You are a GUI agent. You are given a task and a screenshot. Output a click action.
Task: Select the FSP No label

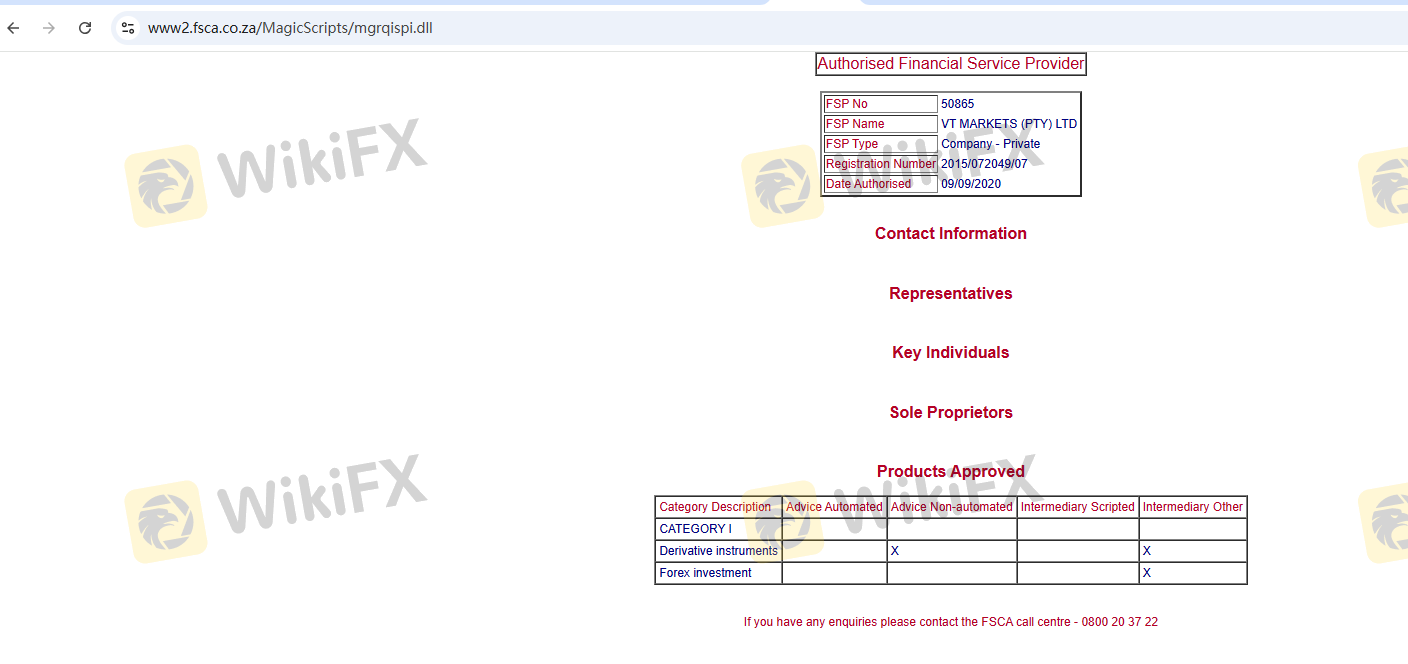(846, 104)
